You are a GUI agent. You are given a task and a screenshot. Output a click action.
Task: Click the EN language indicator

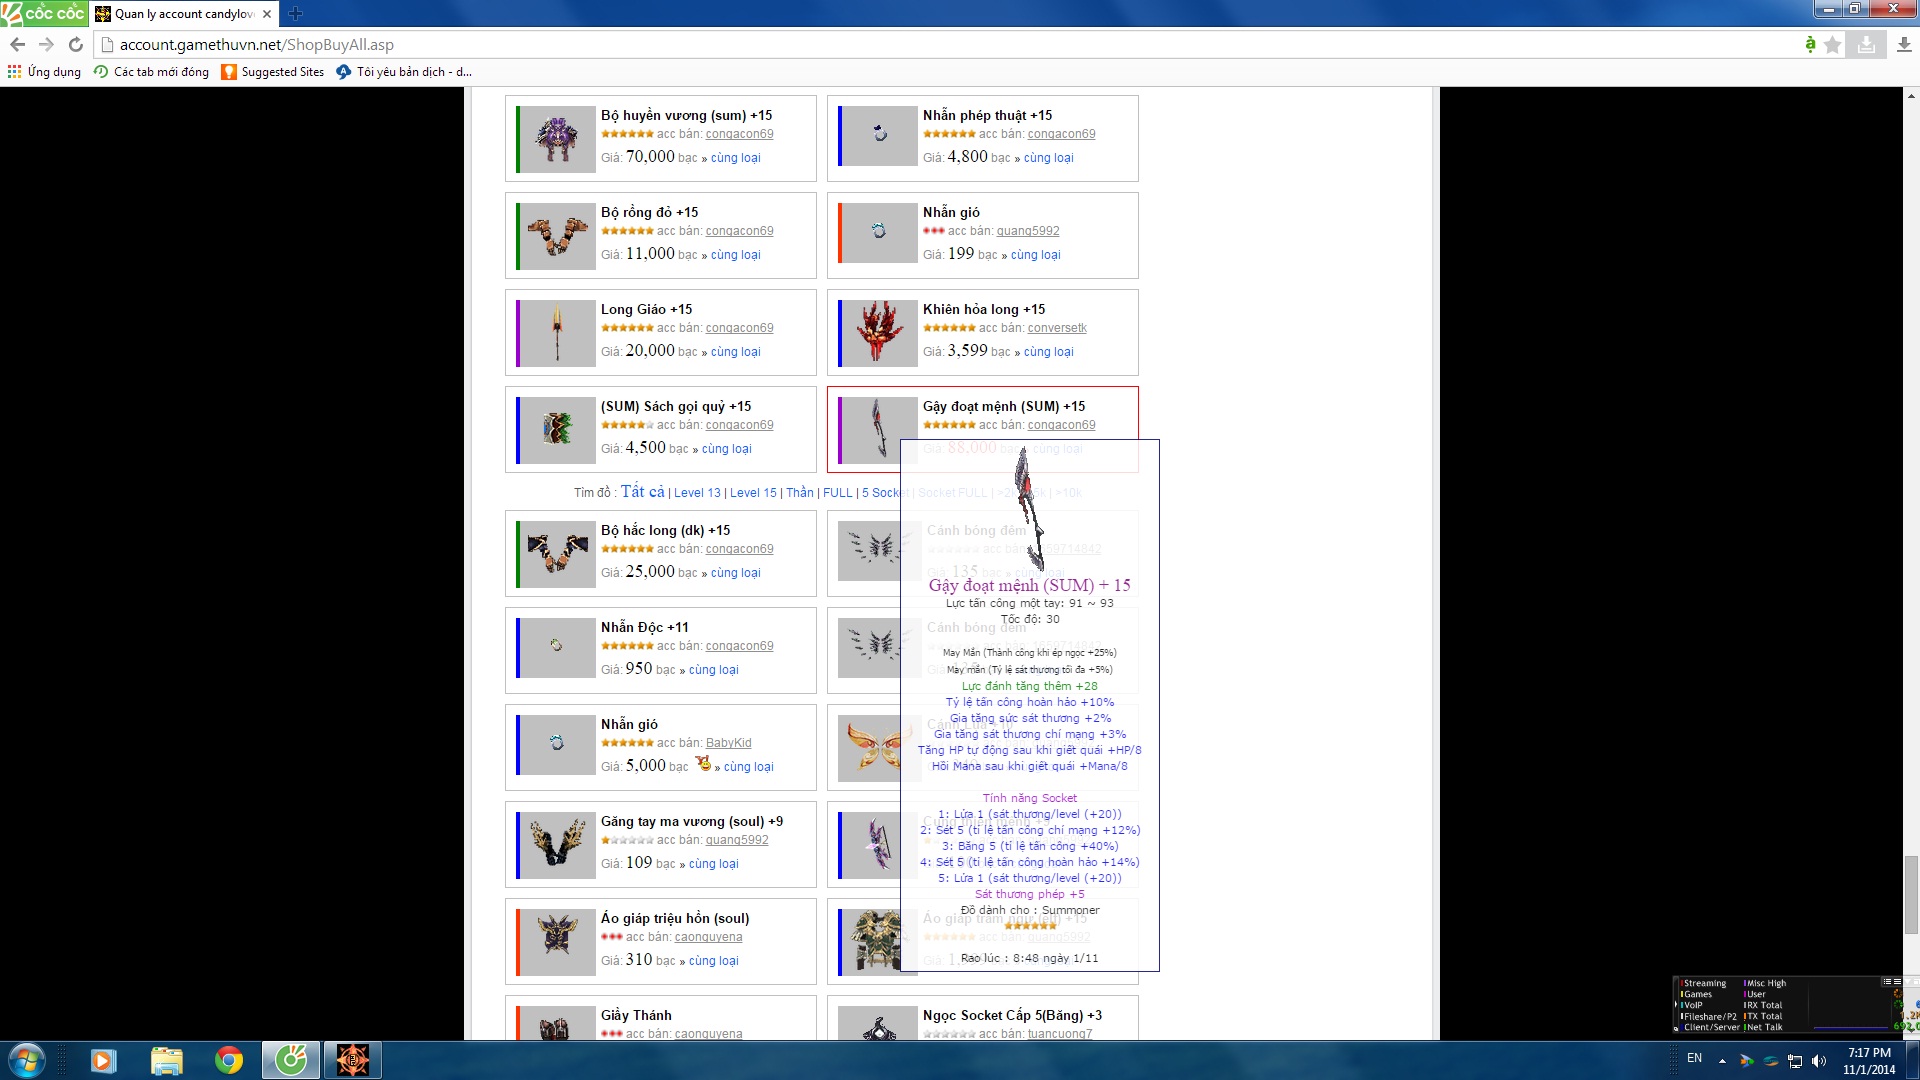pos(1694,1058)
